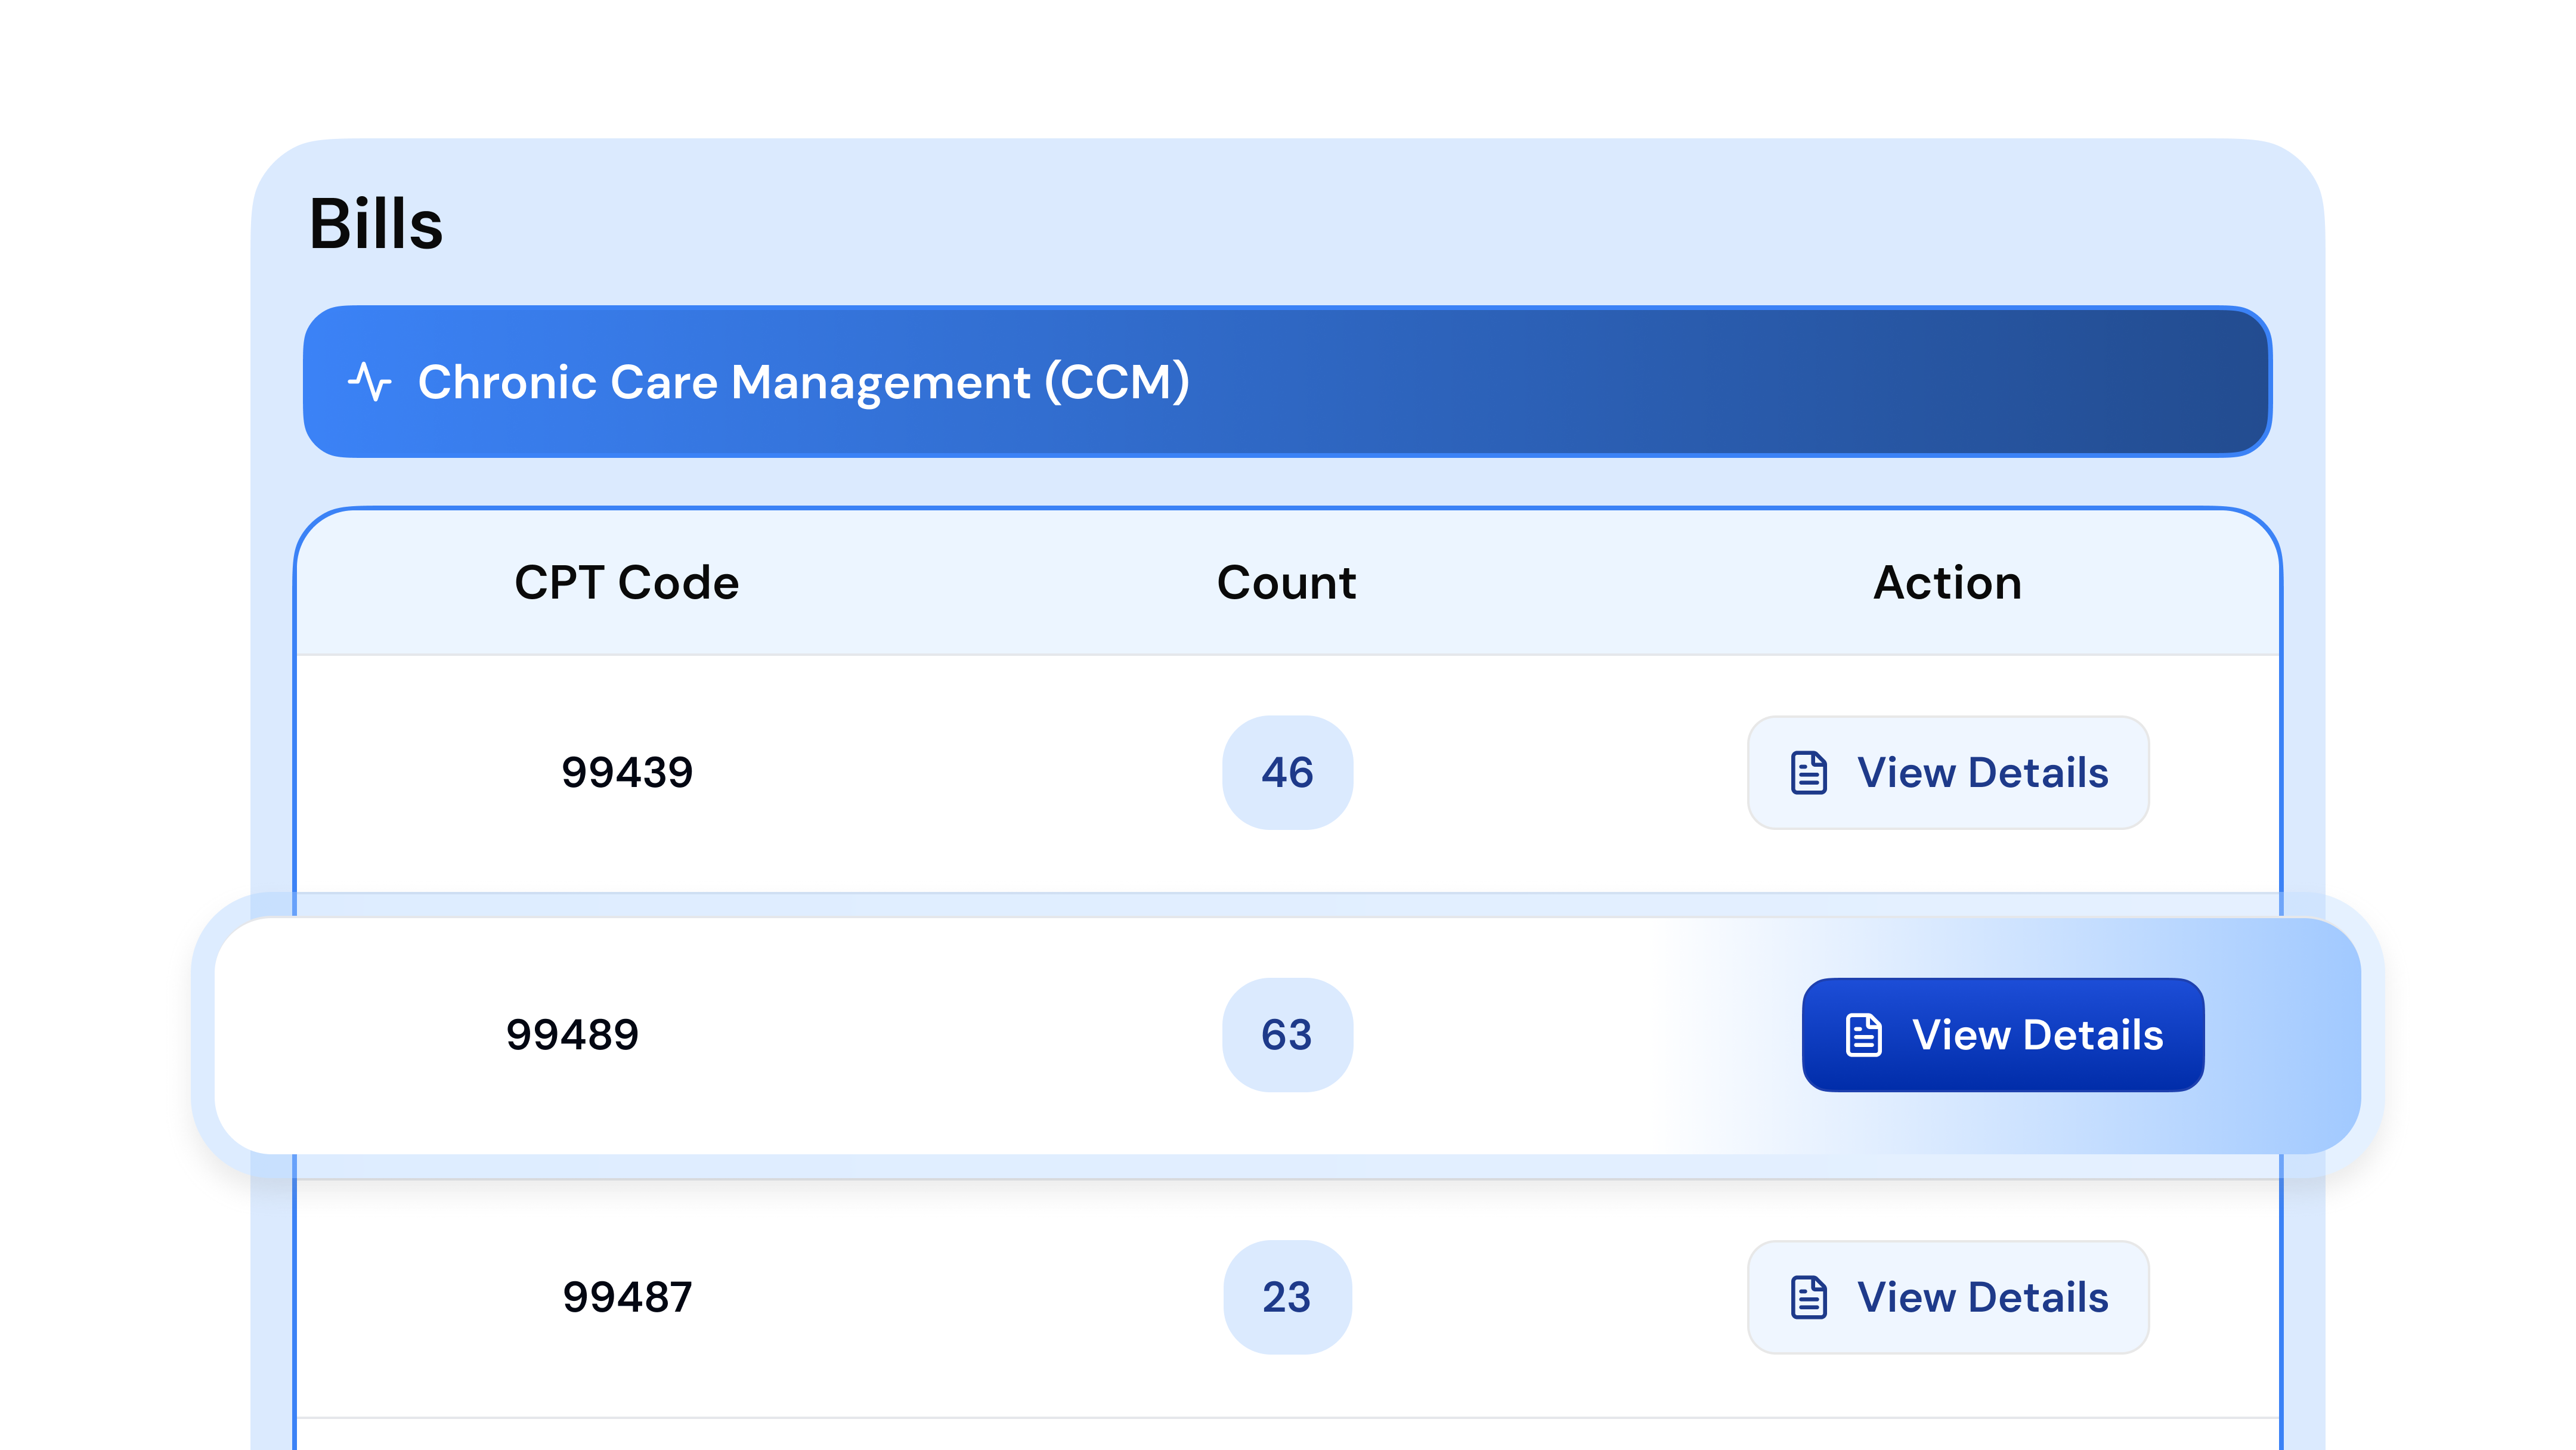Click the Bills heading

click(376, 224)
